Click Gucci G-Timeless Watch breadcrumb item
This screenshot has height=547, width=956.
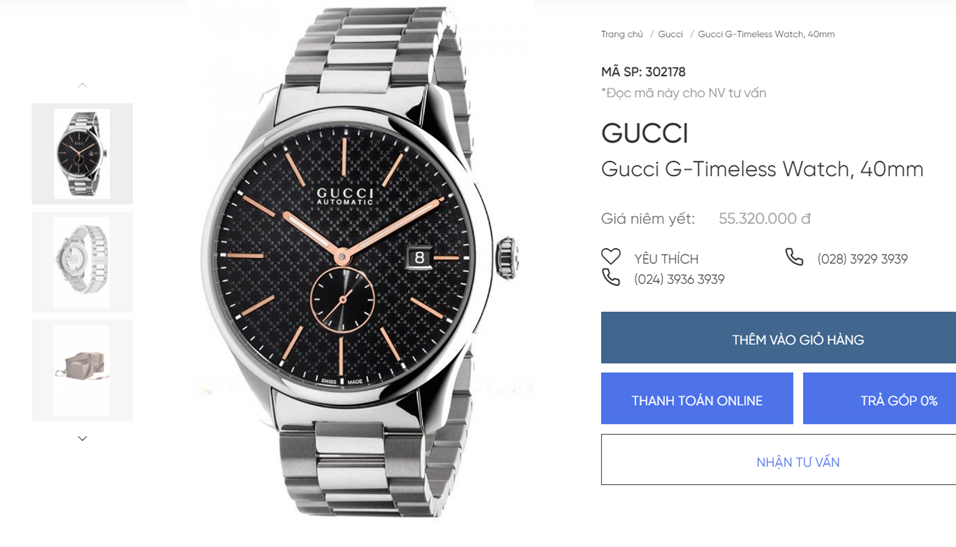(x=766, y=34)
